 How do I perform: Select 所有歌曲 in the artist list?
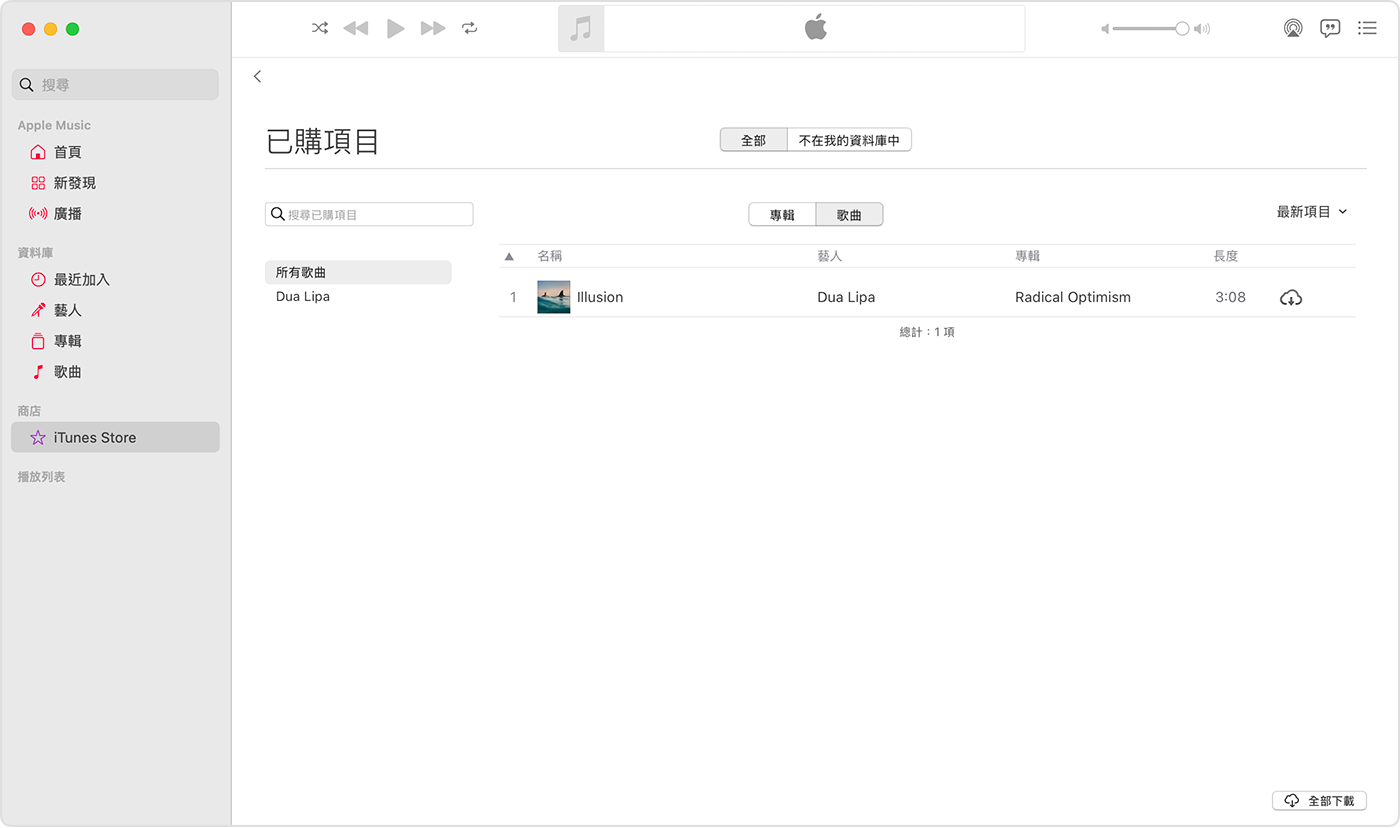coord(358,272)
